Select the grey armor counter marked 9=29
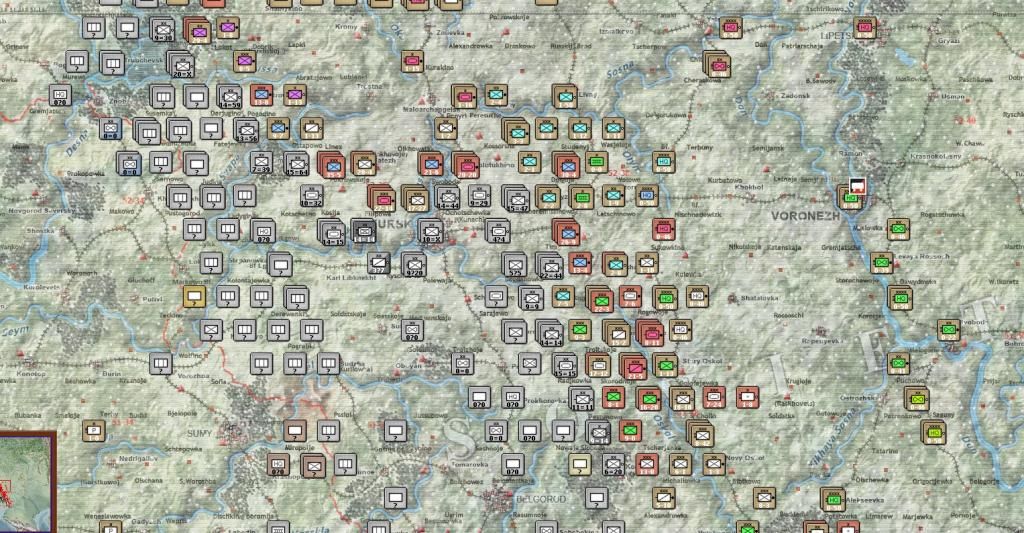This screenshot has height=533, width=1024. (479, 195)
